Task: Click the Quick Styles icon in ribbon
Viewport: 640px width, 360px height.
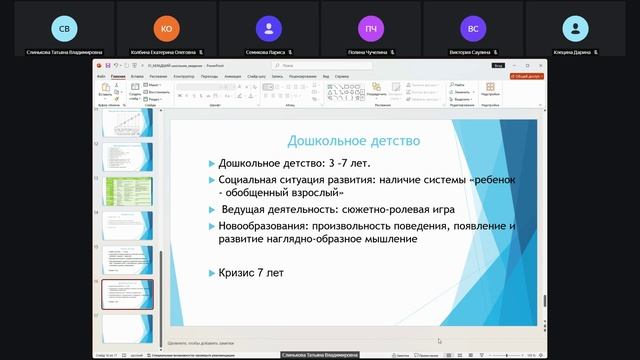Action: pyautogui.click(x=396, y=87)
